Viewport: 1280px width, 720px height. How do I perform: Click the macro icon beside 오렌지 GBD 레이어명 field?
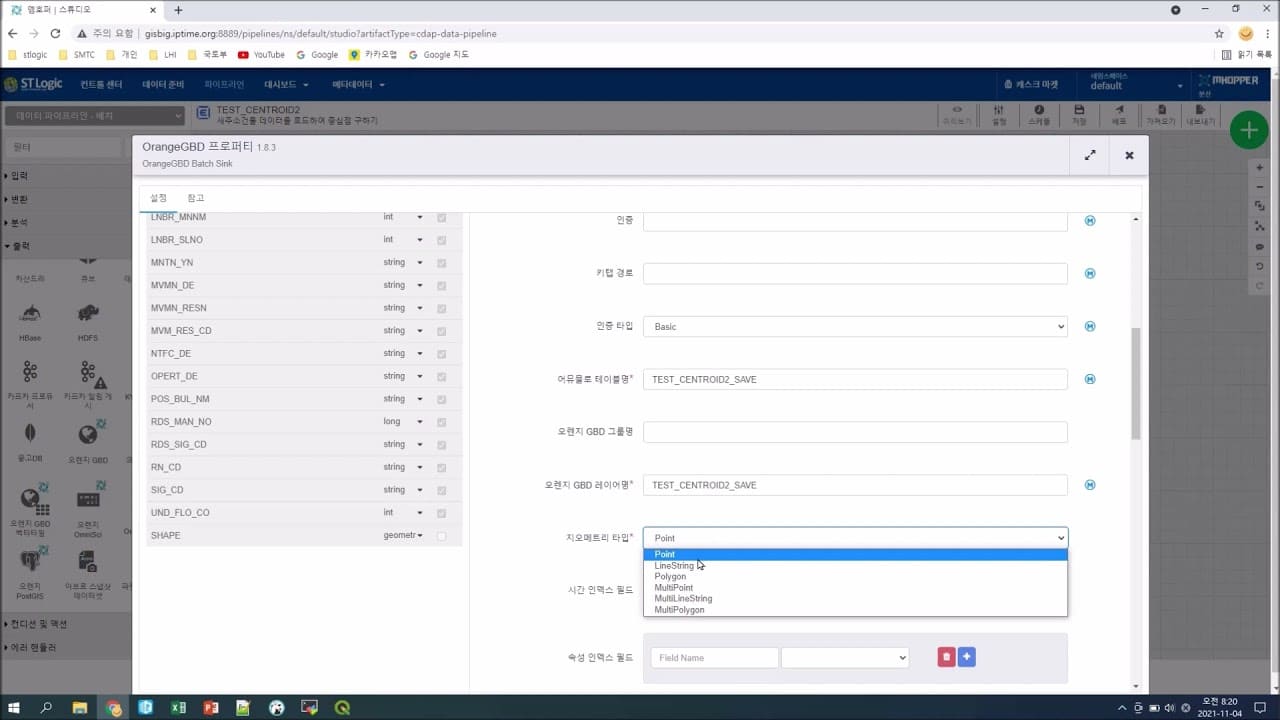tap(1090, 485)
